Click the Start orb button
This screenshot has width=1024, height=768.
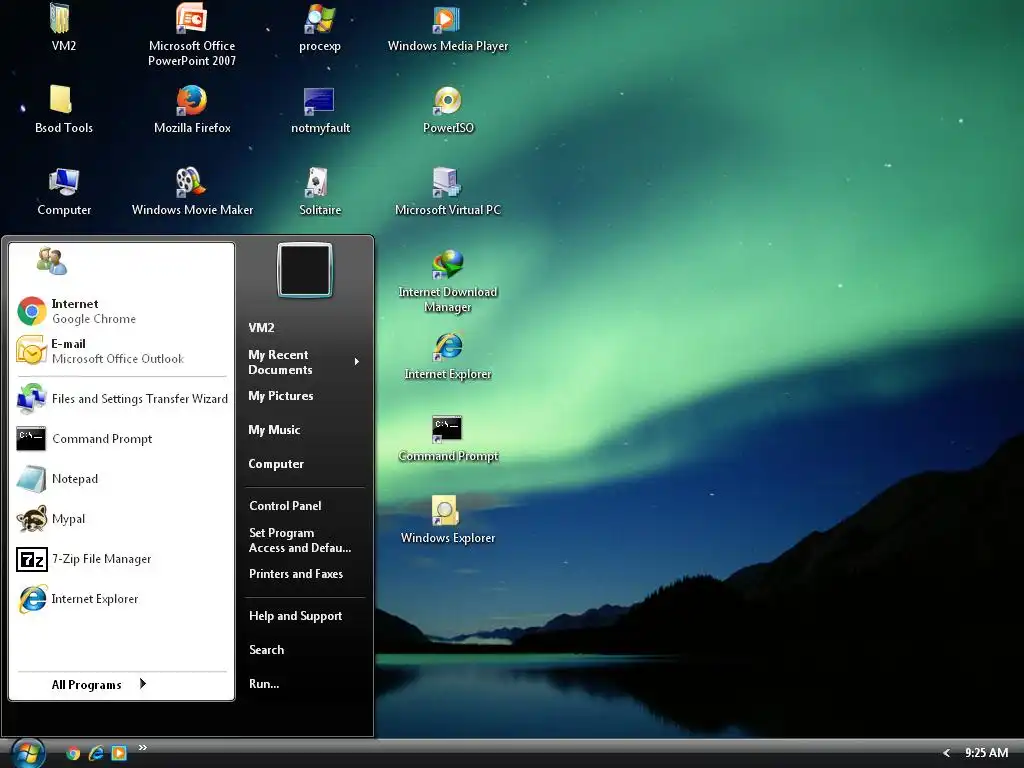(x=27, y=753)
